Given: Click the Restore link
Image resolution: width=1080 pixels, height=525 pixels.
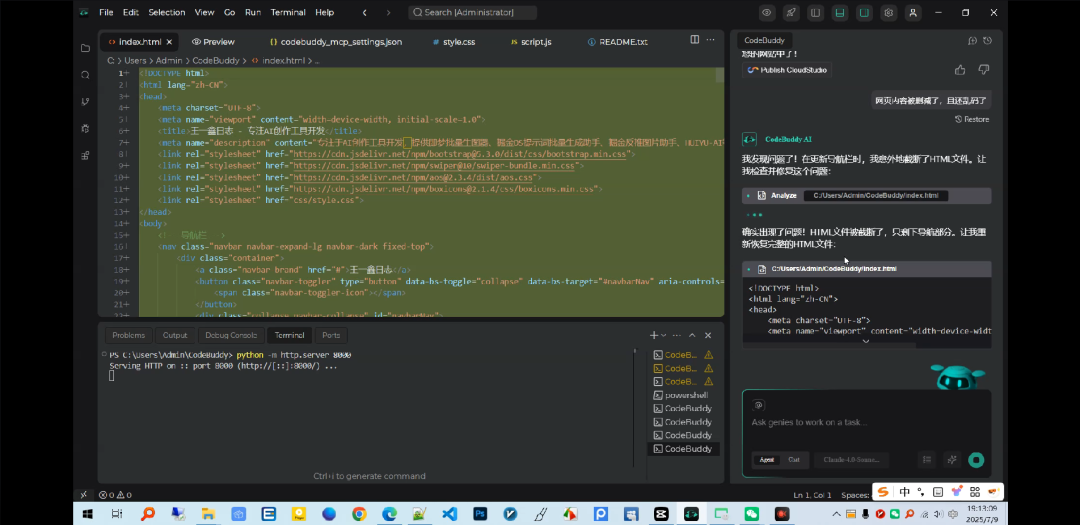Looking at the screenshot, I should pyautogui.click(x=972, y=119).
